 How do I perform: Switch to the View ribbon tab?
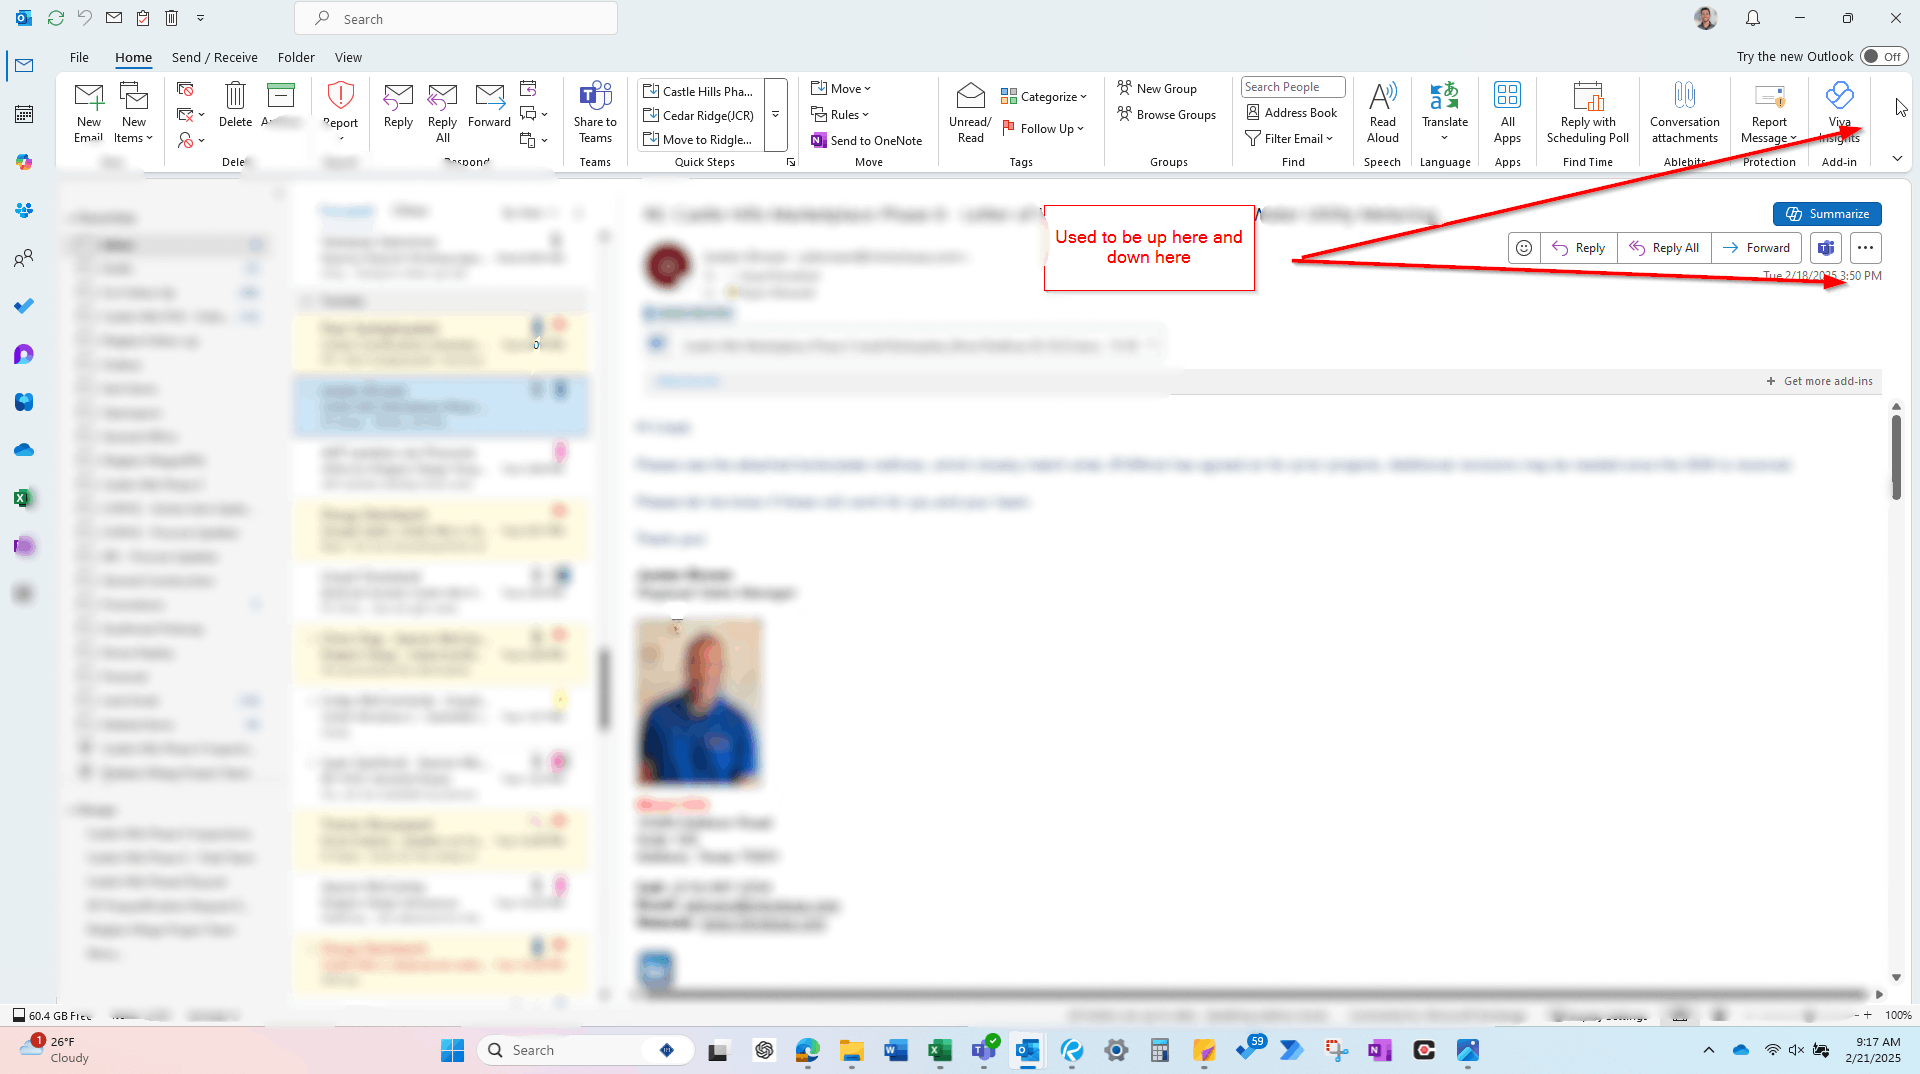pos(348,57)
